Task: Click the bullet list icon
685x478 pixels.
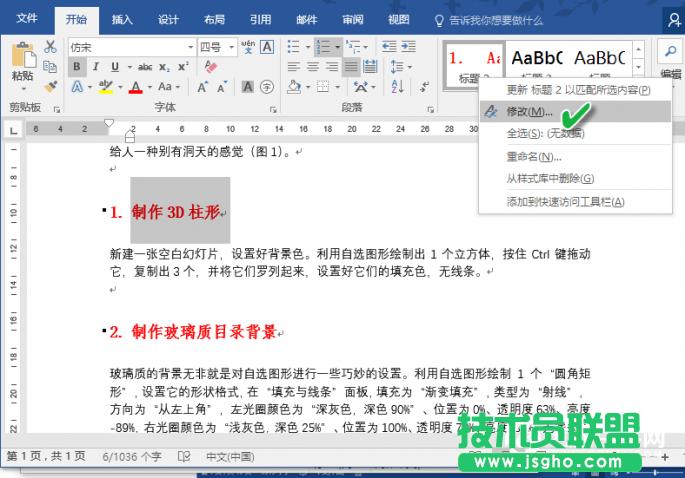Action: point(294,47)
